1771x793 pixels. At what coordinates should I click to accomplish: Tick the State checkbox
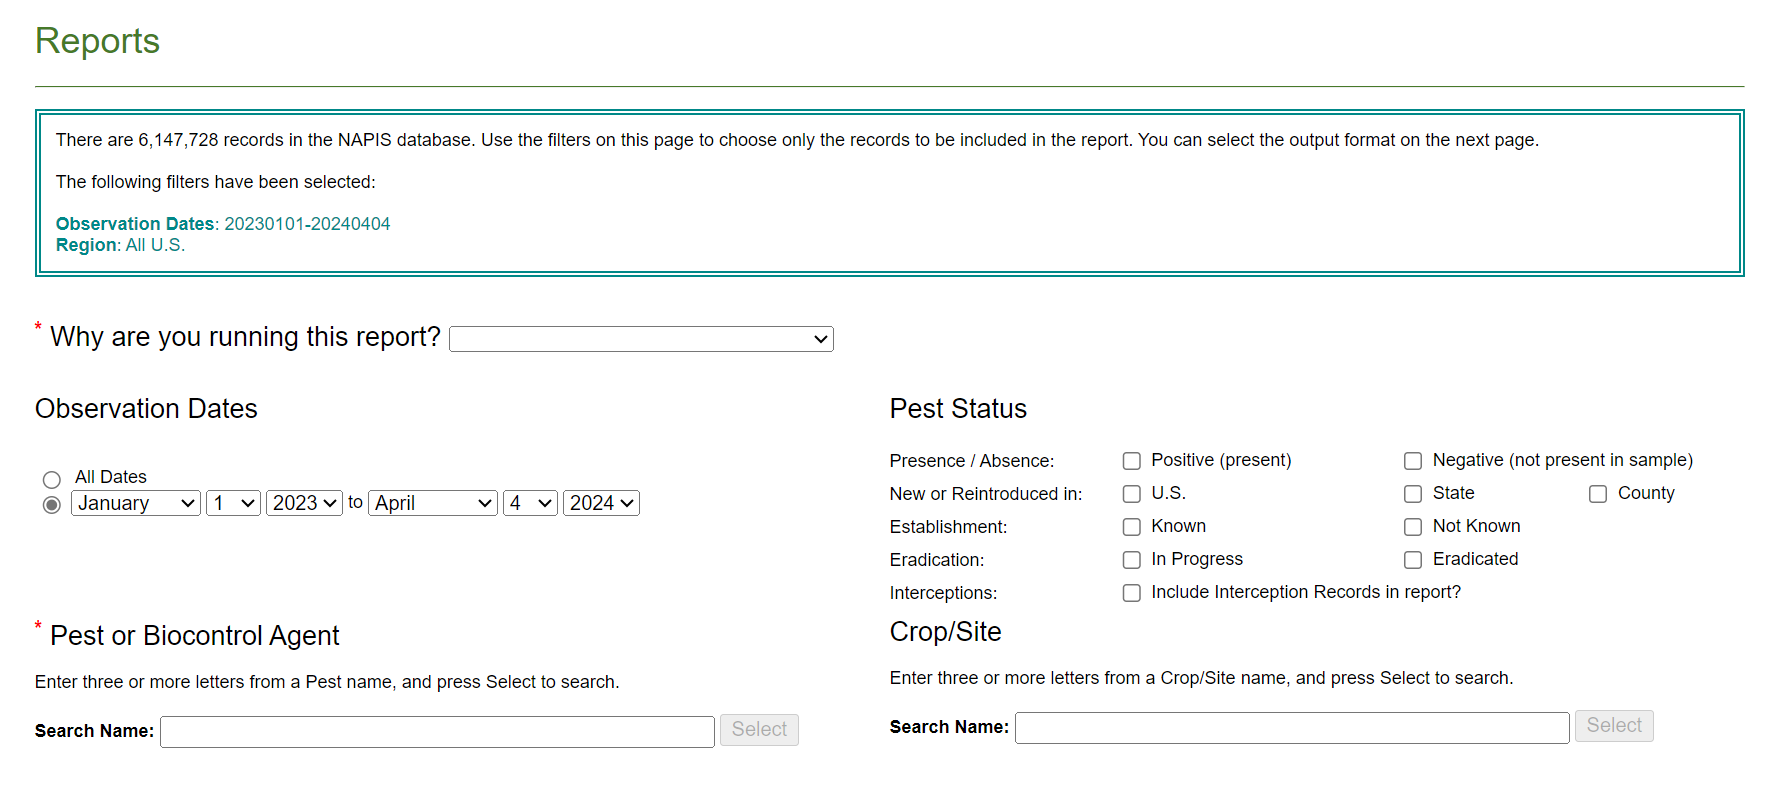pos(1413,494)
